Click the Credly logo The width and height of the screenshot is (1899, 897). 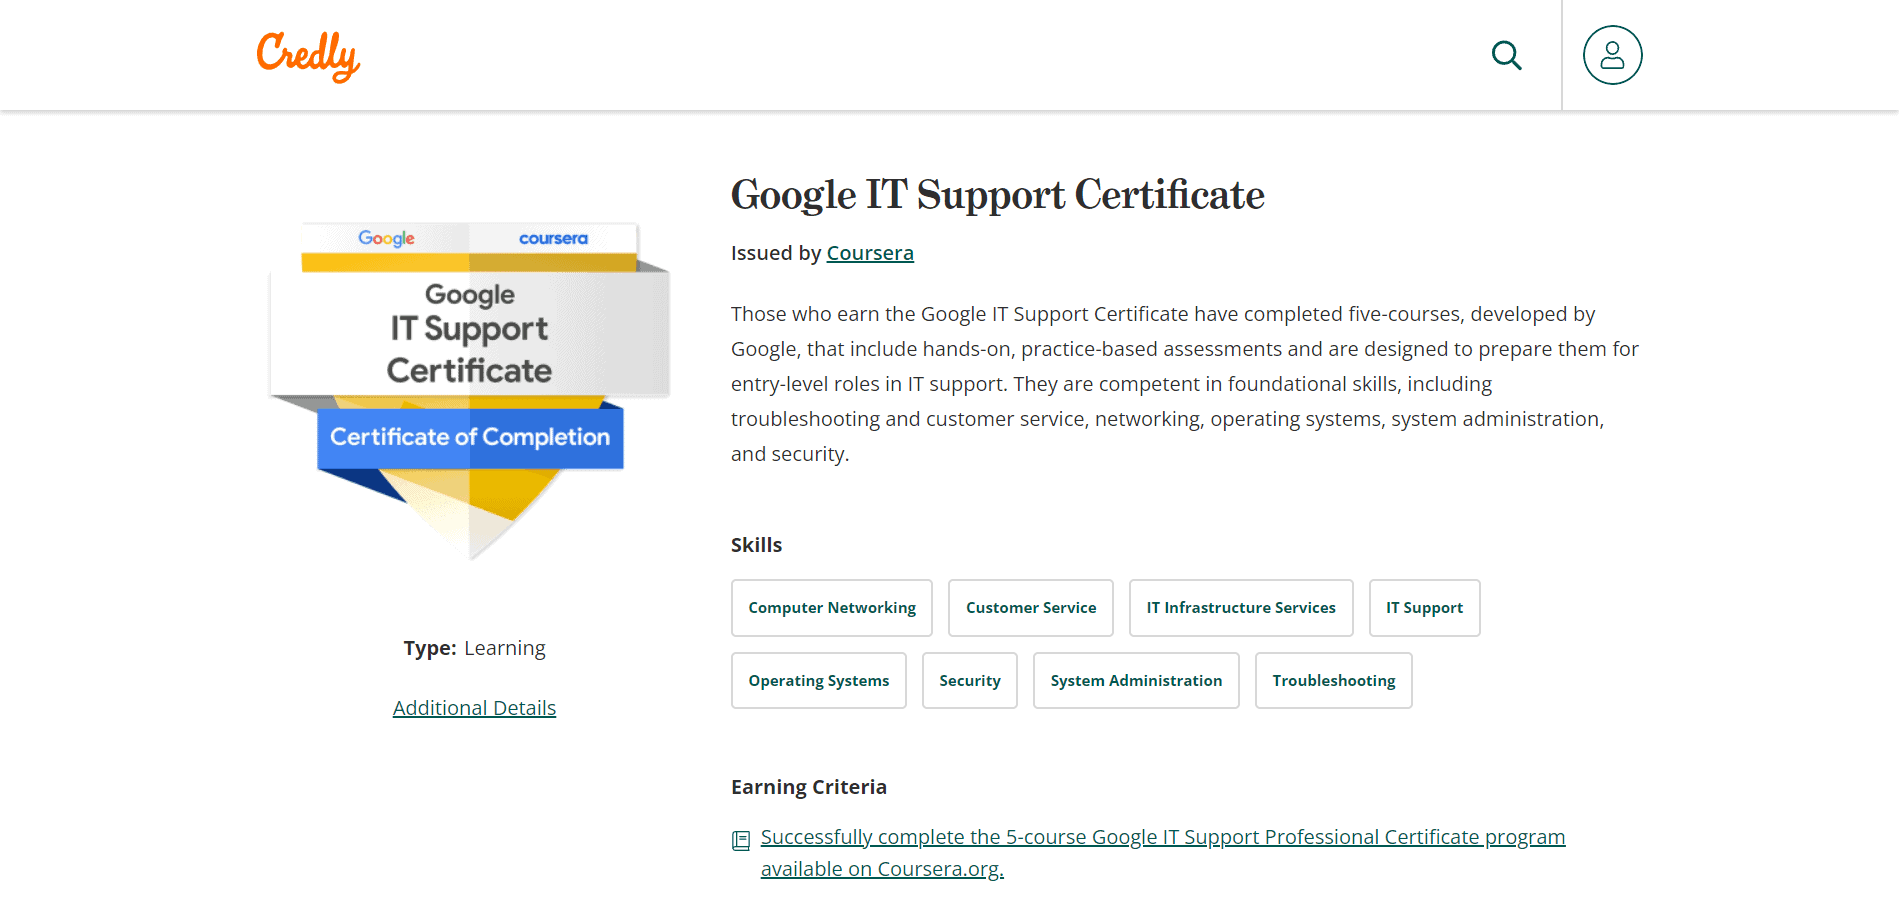(x=308, y=56)
